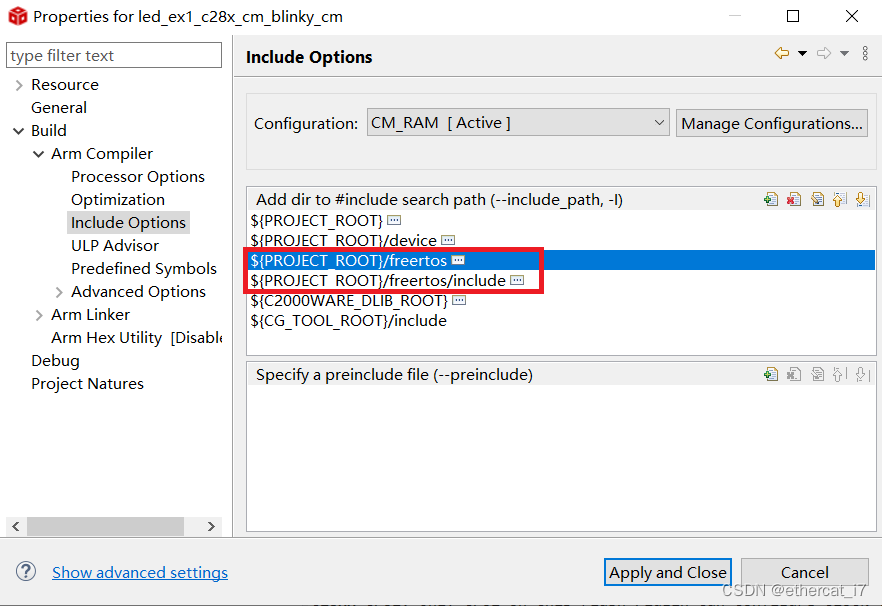Collapse the Arm Compiler tree node
The height and width of the screenshot is (608, 882).
click(x=39, y=154)
